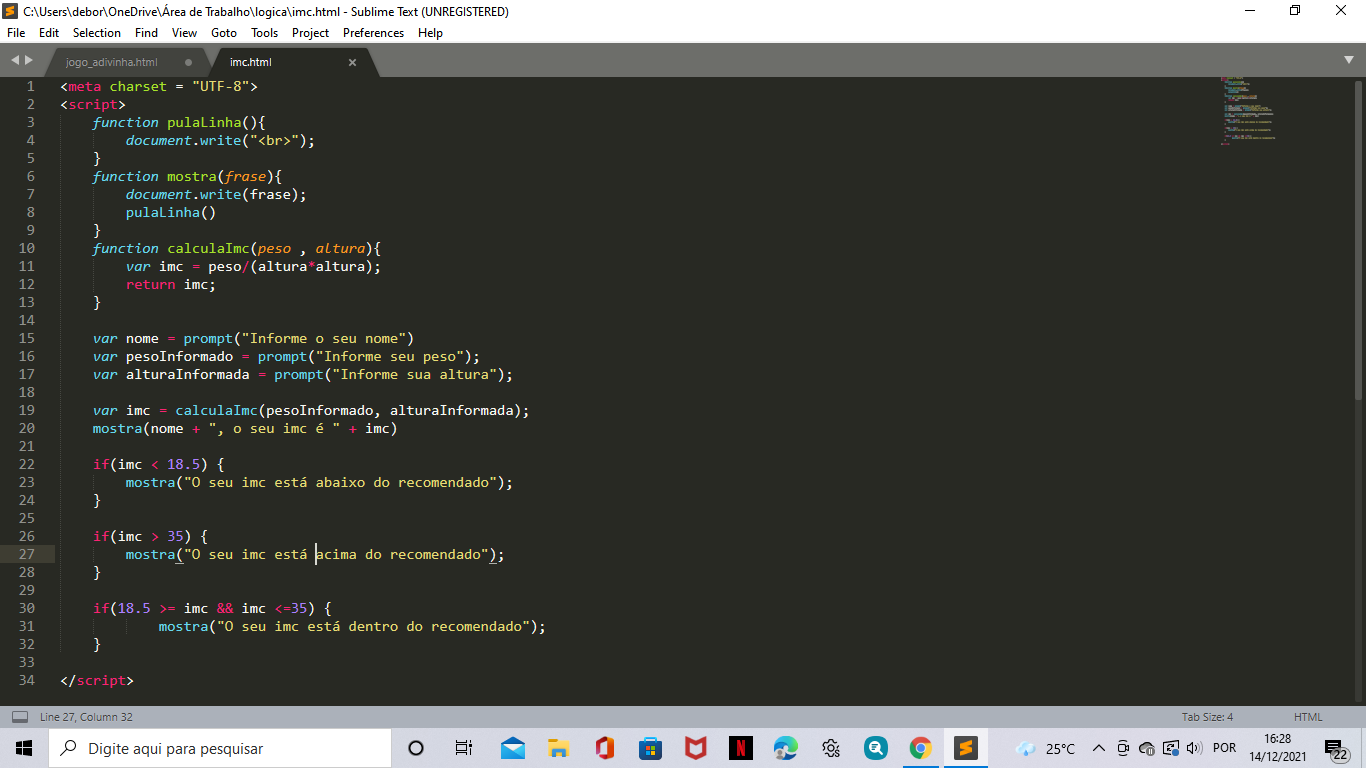Click the closing </script> tag on line 34
This screenshot has height=768, width=1366.
(97, 680)
